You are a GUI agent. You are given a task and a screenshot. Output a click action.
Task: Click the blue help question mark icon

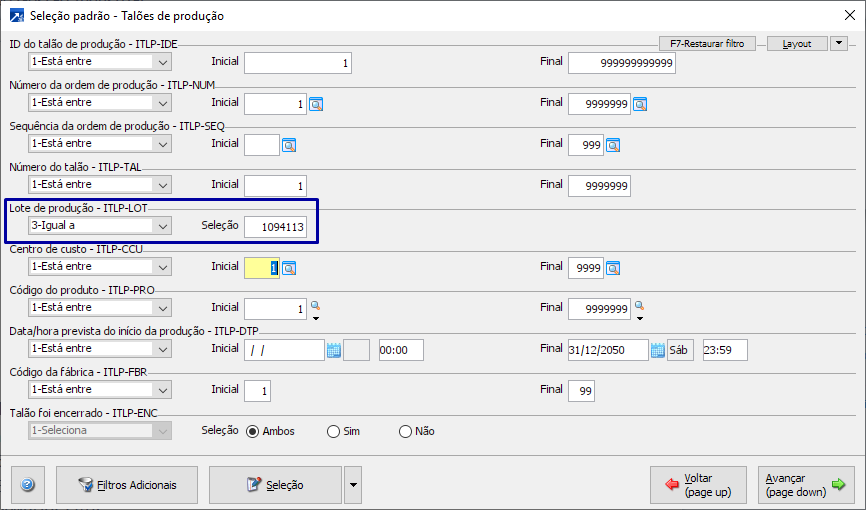coord(27,485)
